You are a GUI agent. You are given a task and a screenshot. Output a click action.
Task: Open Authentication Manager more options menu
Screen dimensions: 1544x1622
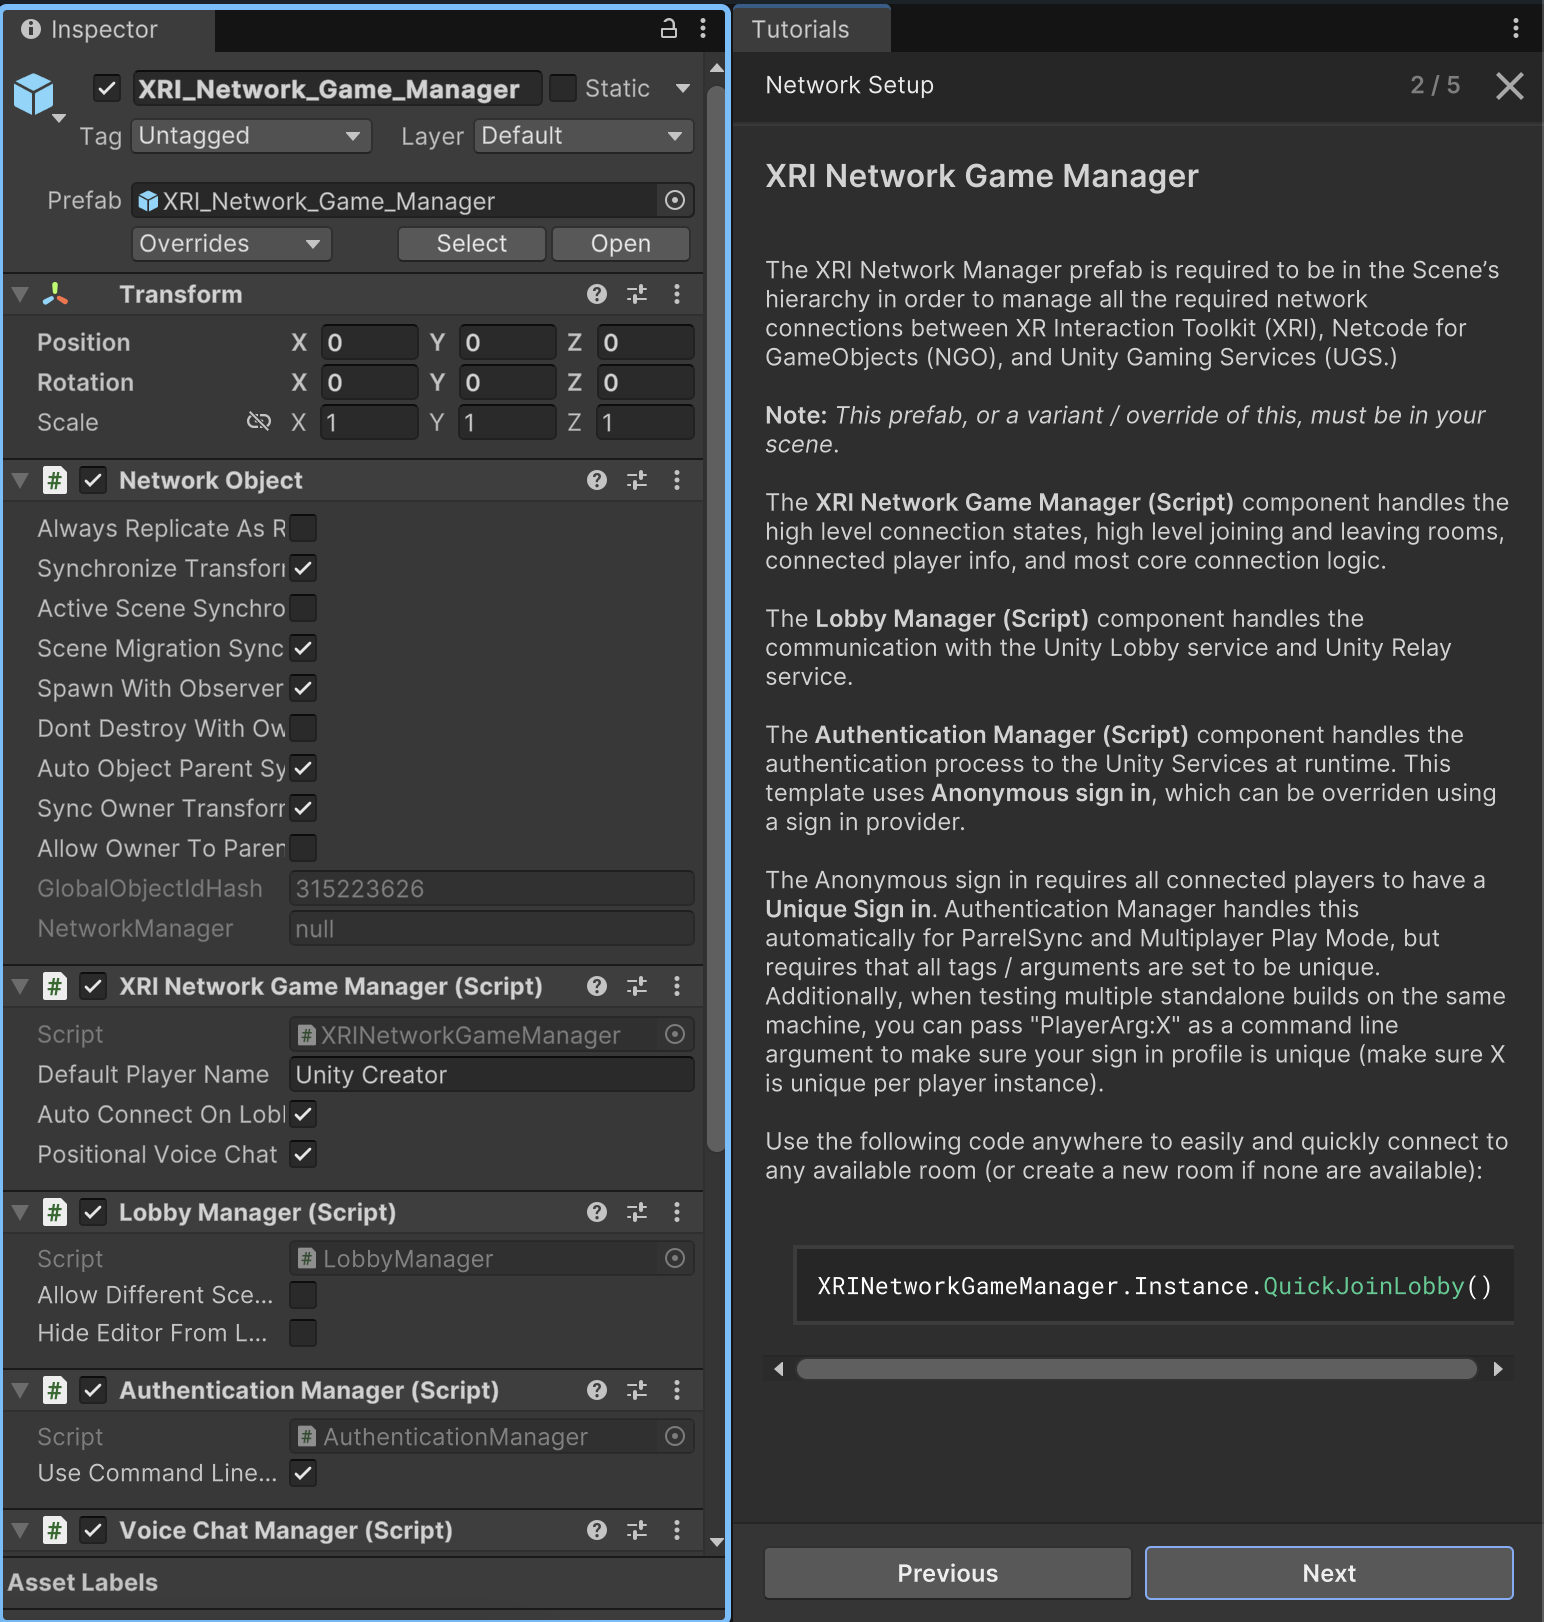point(677,1390)
